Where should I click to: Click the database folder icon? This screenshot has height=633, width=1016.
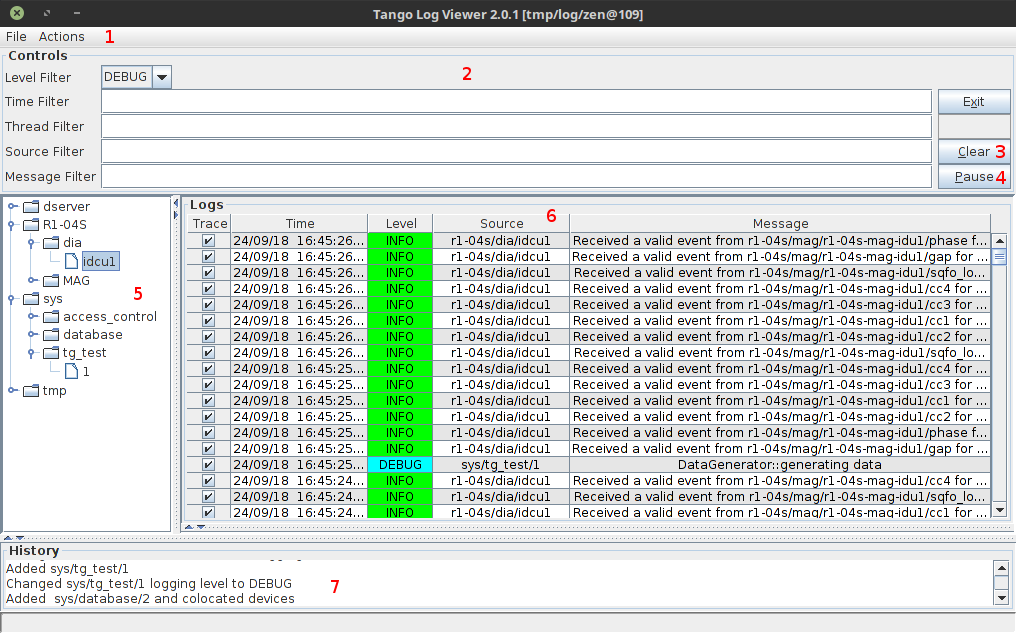[51, 335]
